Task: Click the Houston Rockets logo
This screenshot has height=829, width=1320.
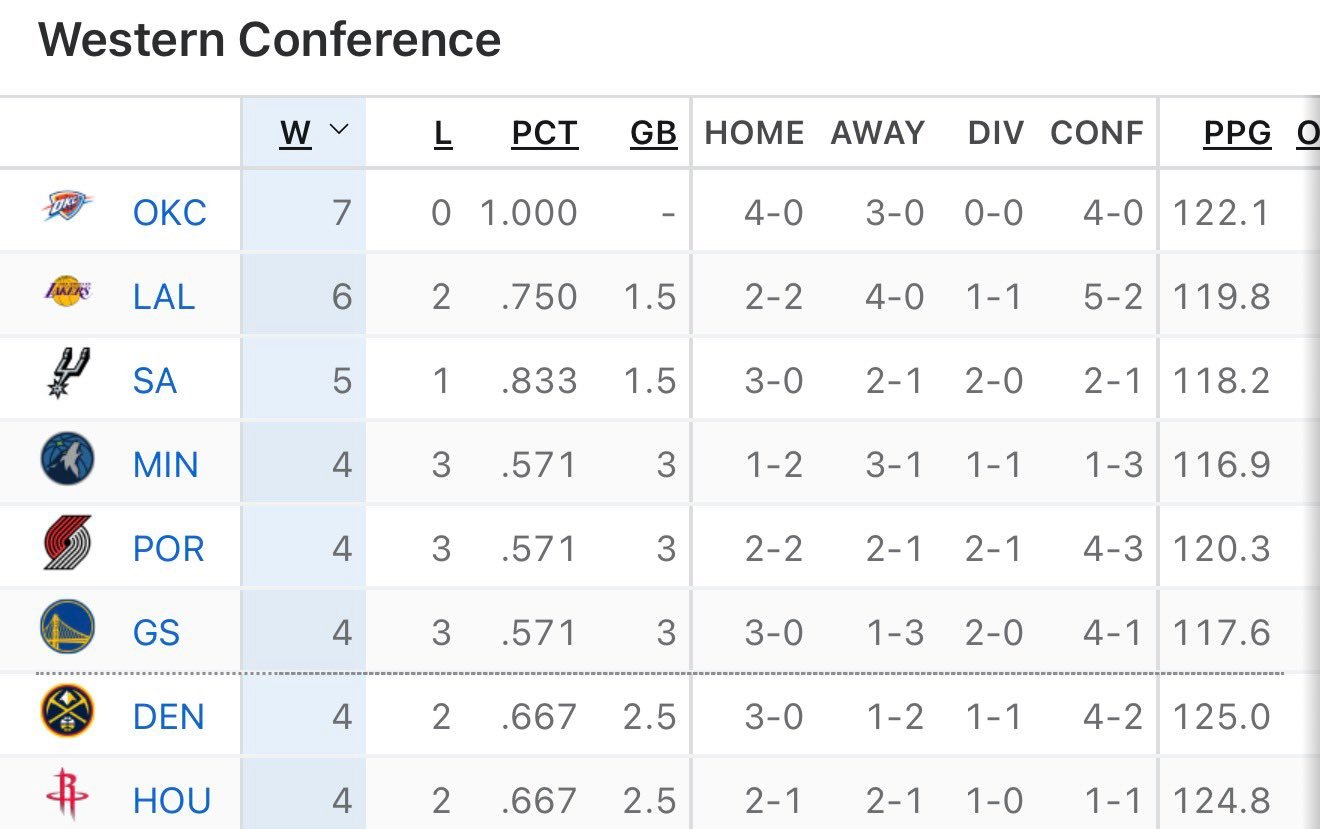Action: (67, 796)
